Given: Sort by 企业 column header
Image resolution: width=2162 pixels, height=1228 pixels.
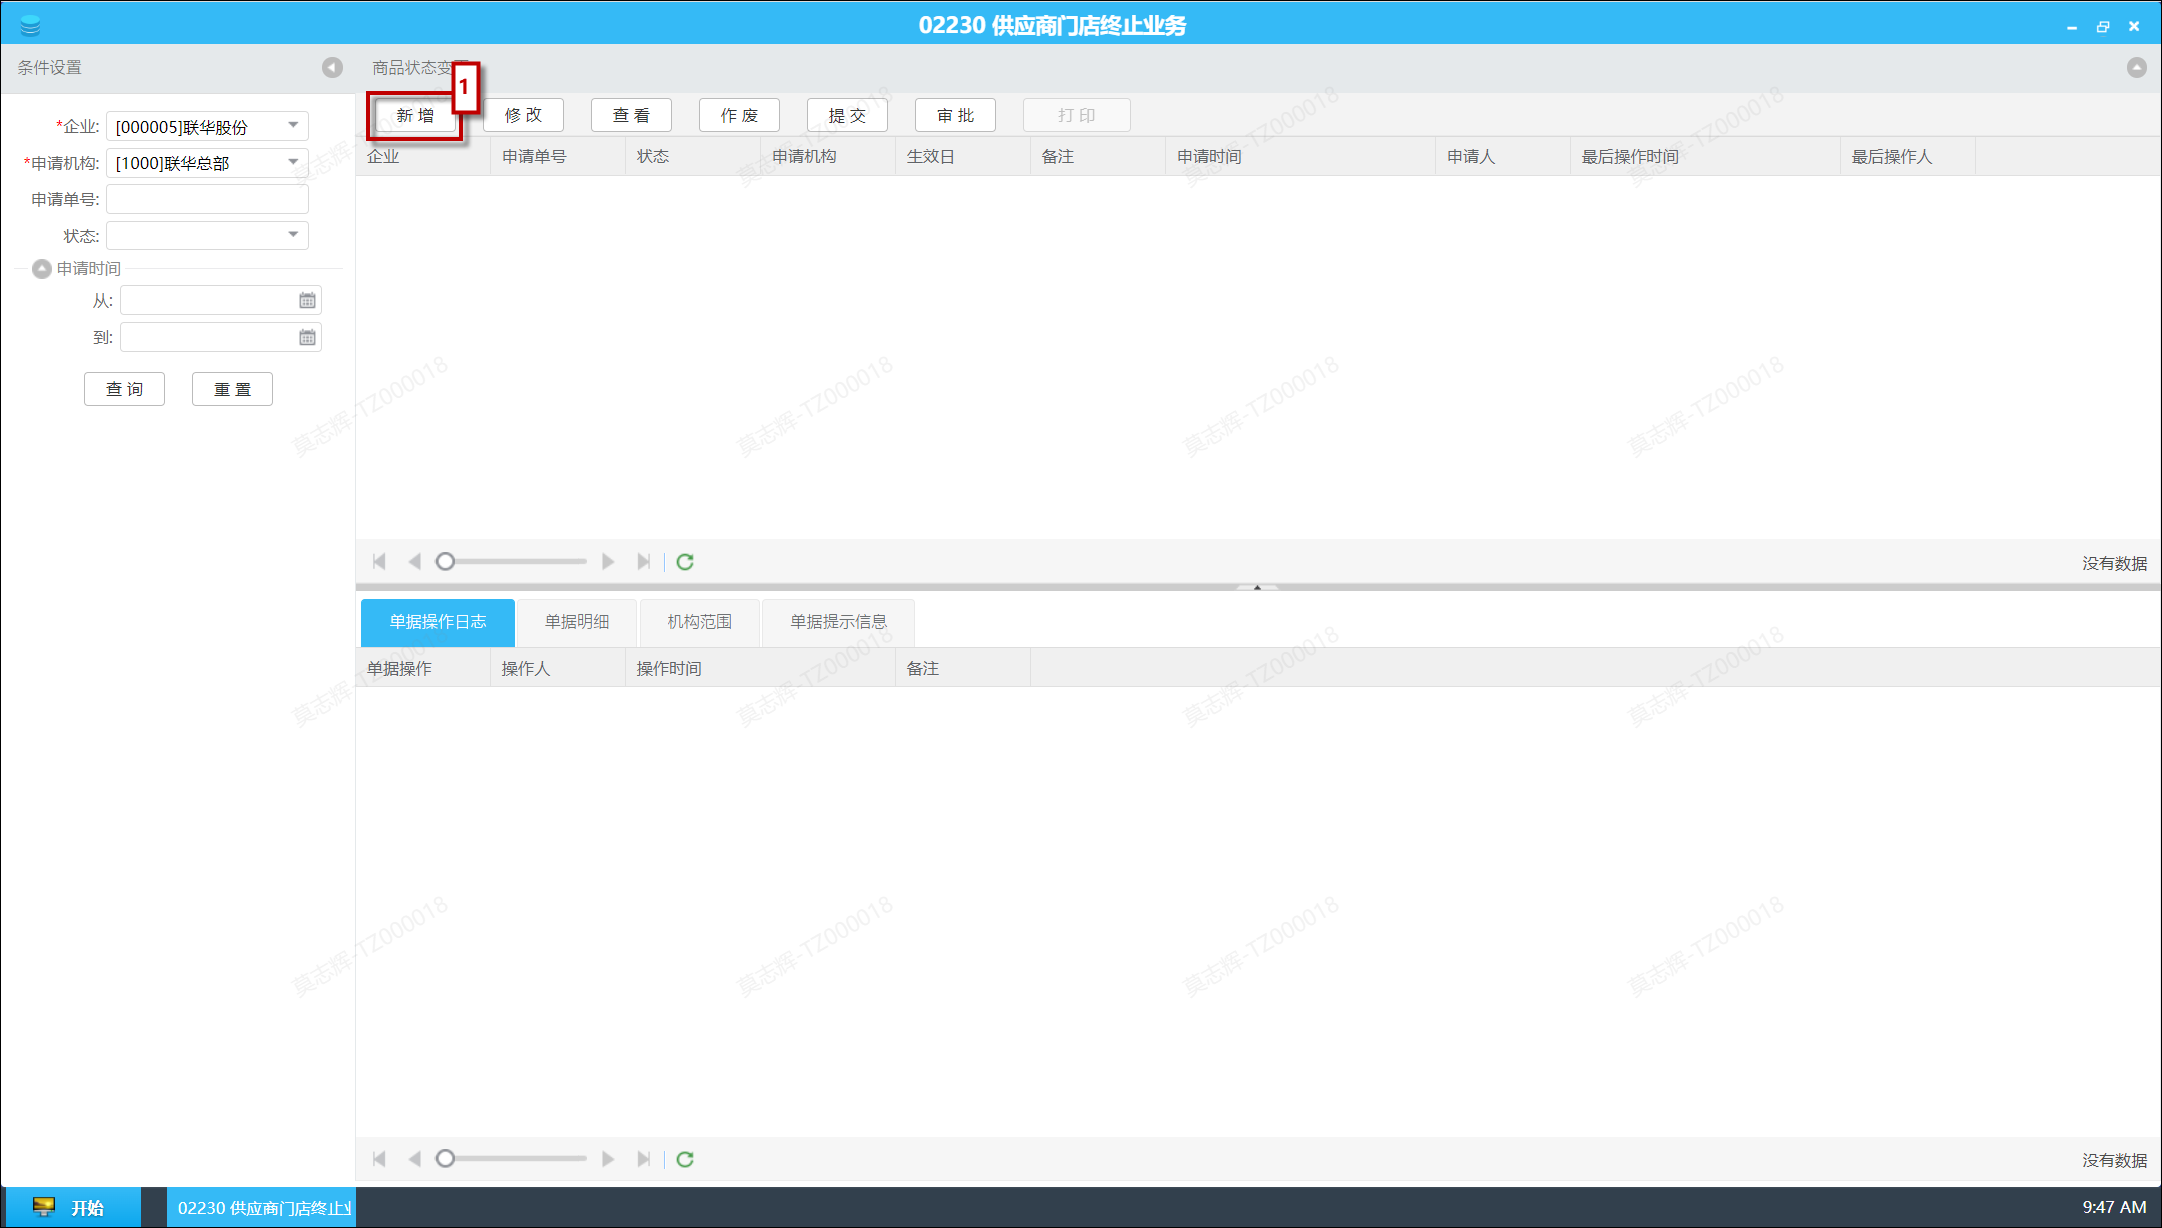Looking at the screenshot, I should click(423, 157).
